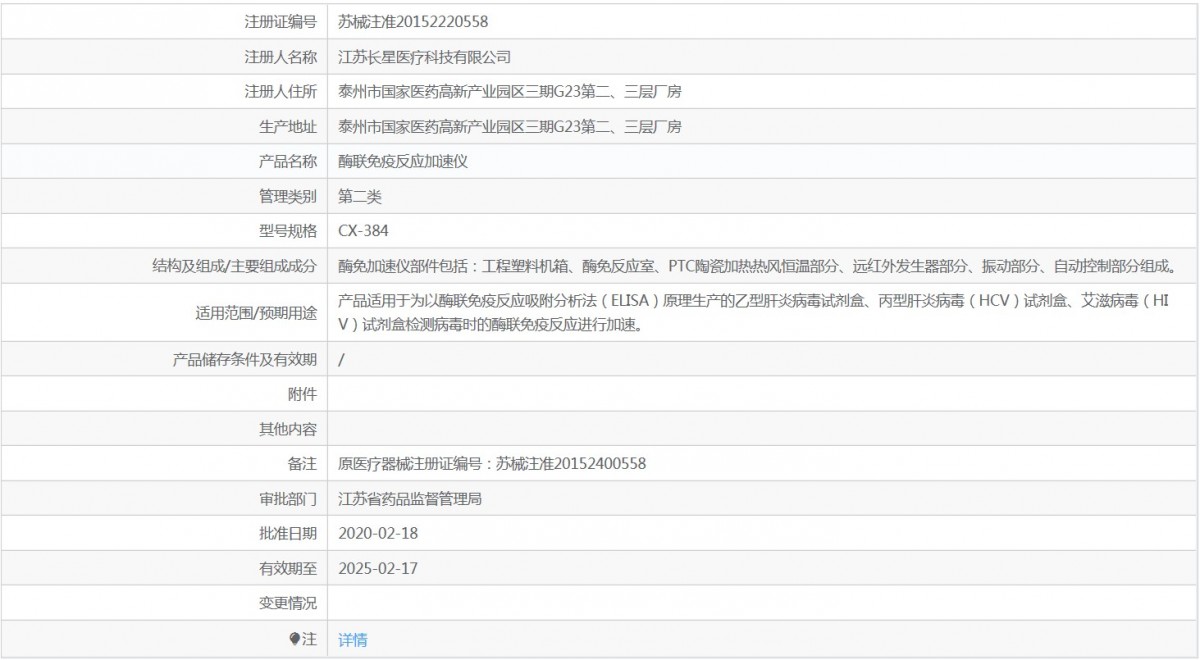
Task: Click the 注册证编号 label
Action: click(x=281, y=21)
